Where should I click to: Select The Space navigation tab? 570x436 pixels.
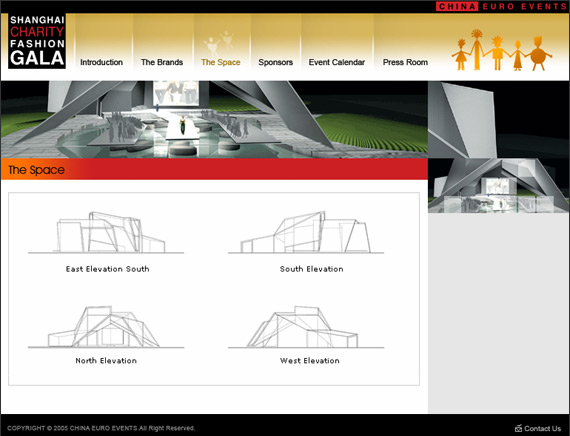tap(221, 62)
